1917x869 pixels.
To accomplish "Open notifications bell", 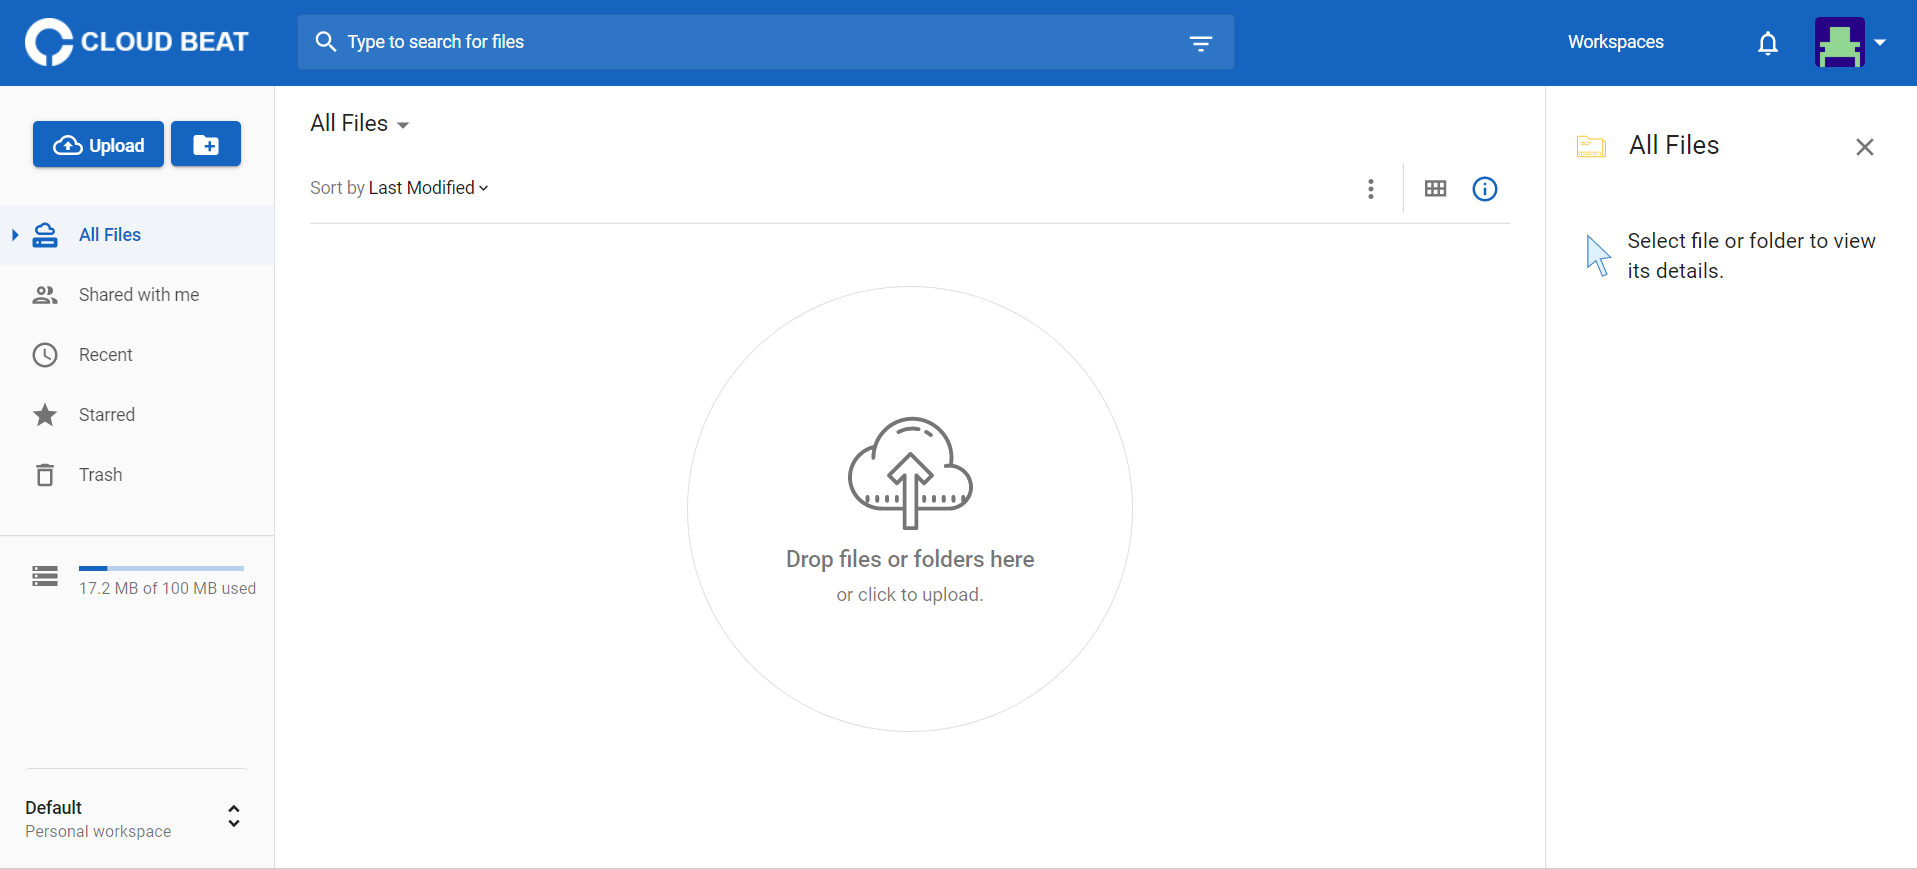I will [x=1768, y=43].
